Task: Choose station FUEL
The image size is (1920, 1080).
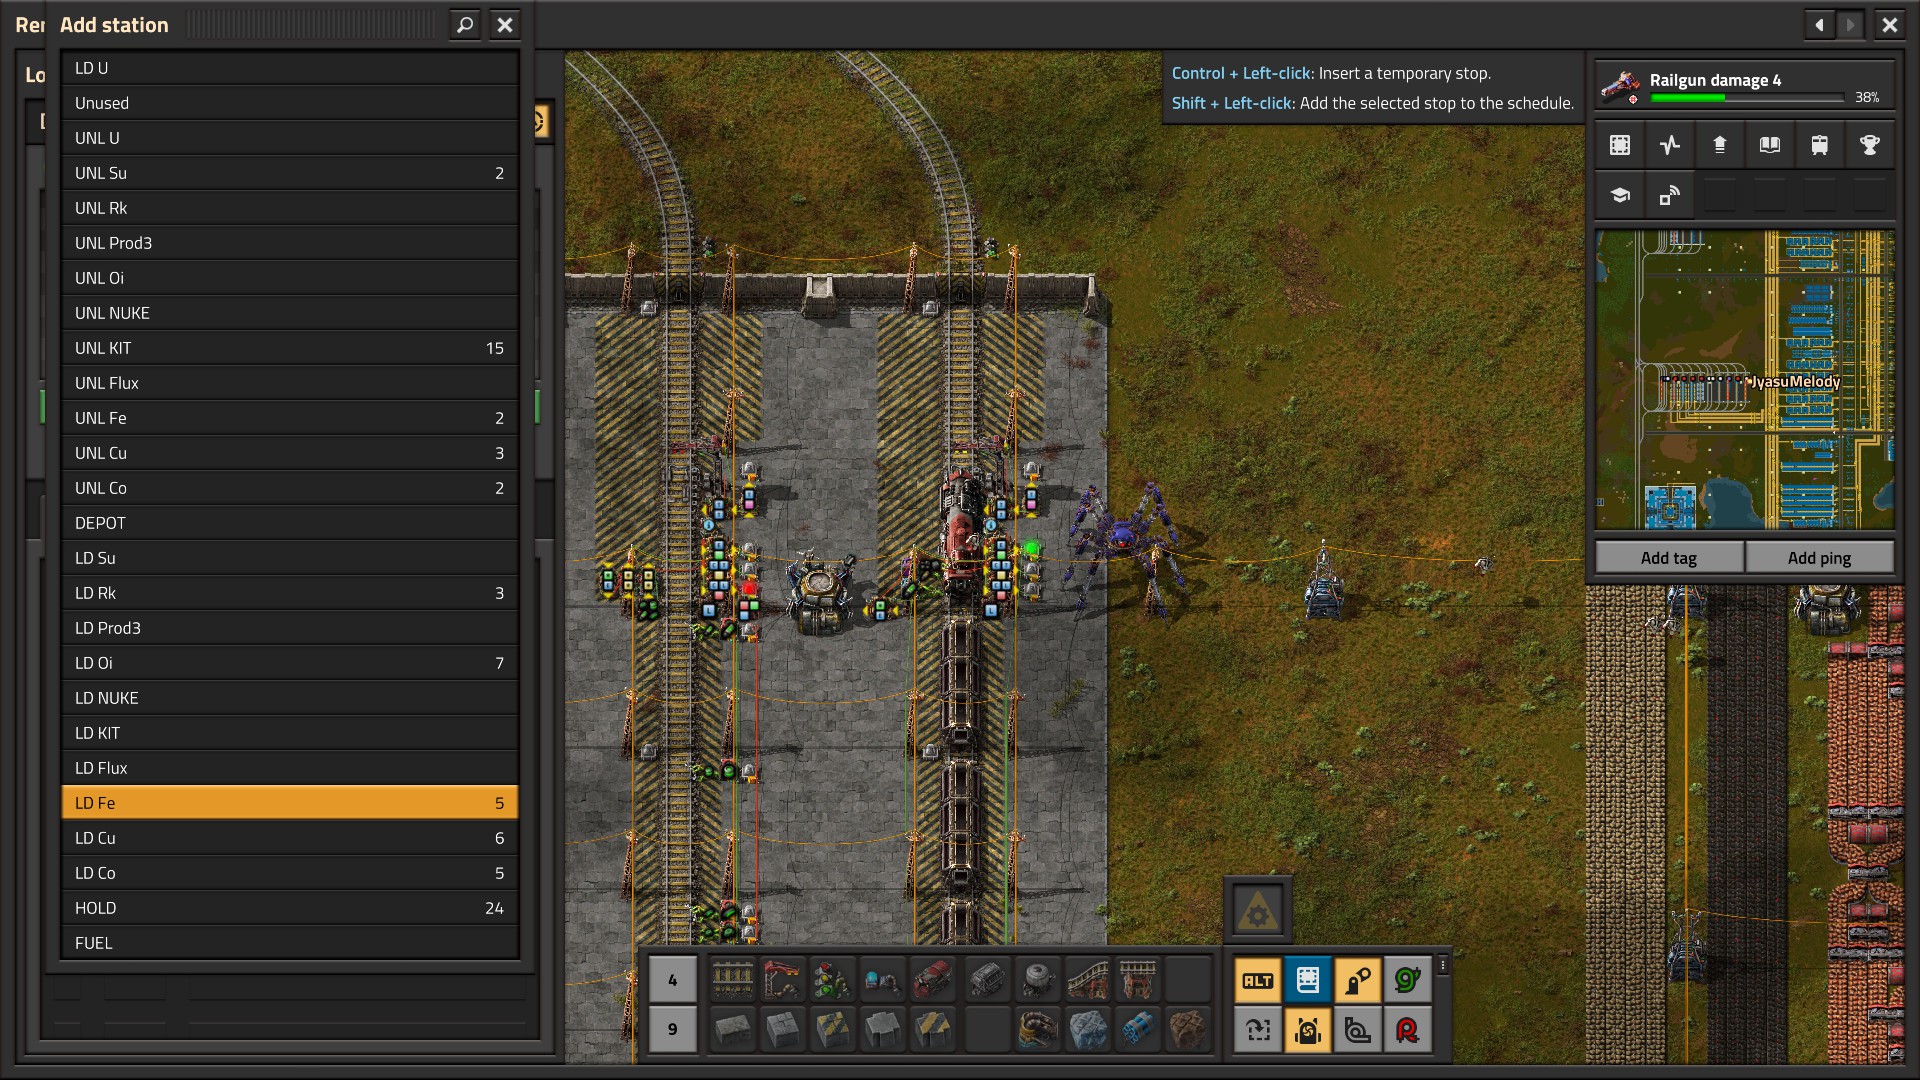Action: 290,943
